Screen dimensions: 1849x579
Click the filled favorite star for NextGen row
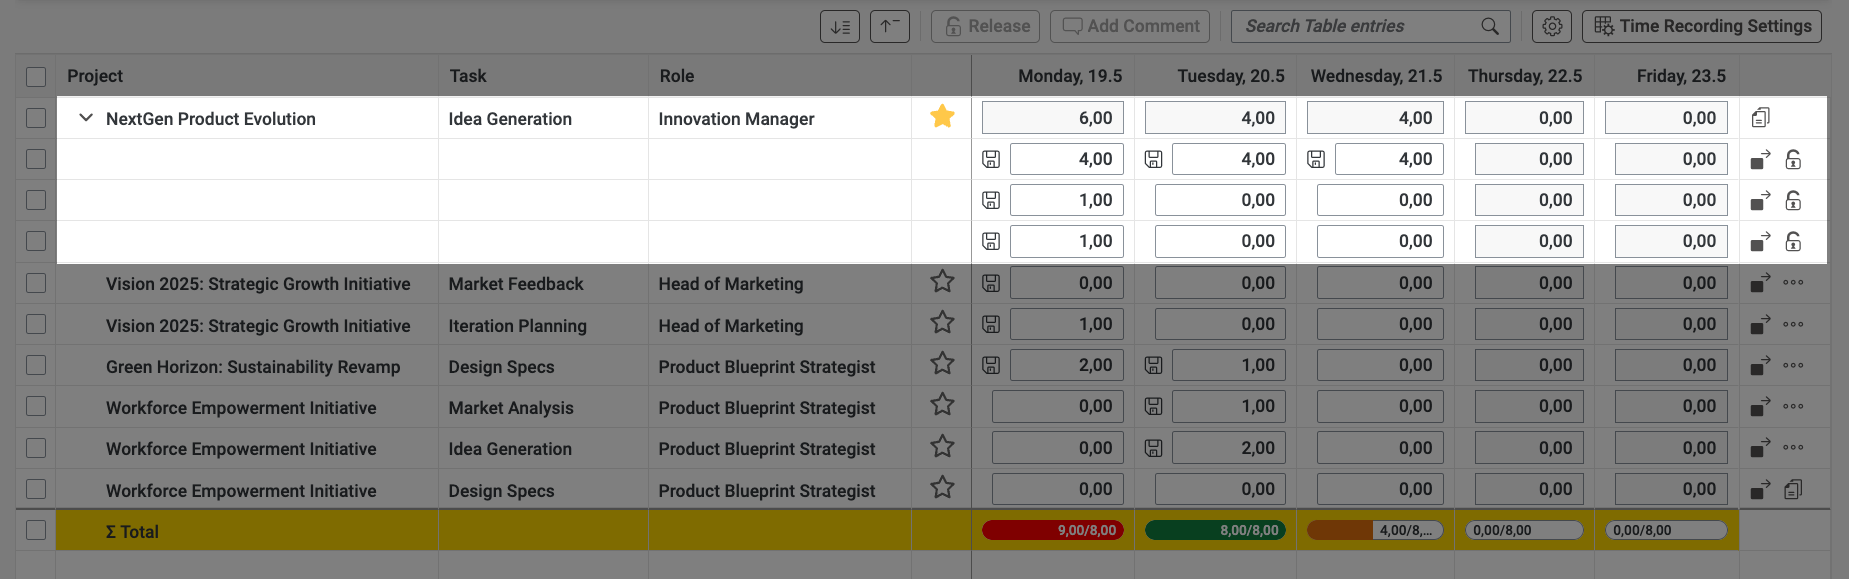tap(942, 117)
